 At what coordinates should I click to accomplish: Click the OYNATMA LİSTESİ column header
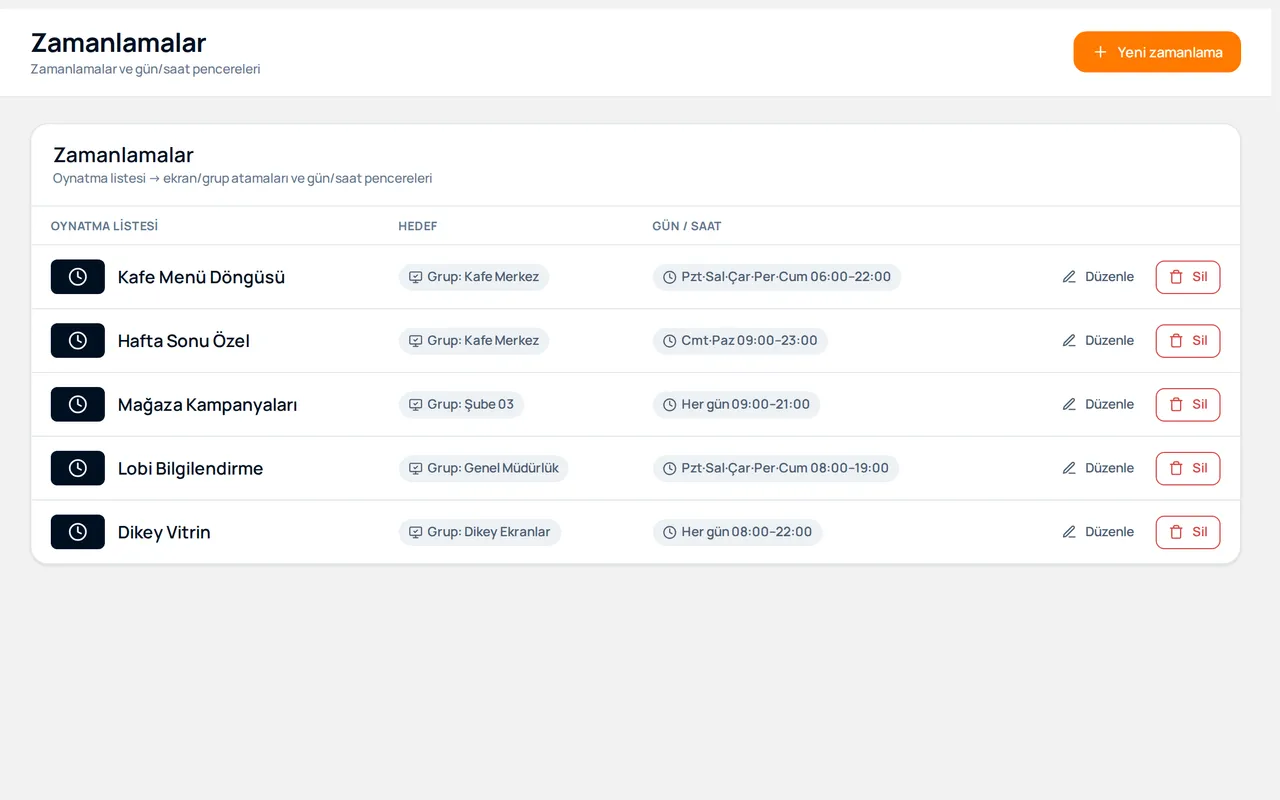click(104, 226)
